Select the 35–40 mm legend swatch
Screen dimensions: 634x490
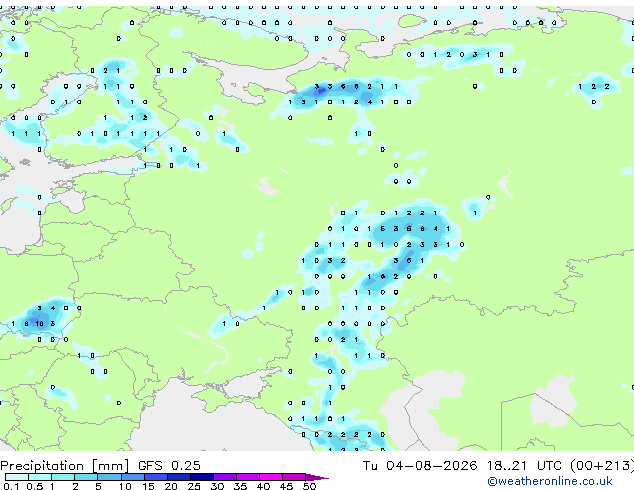coord(248,477)
